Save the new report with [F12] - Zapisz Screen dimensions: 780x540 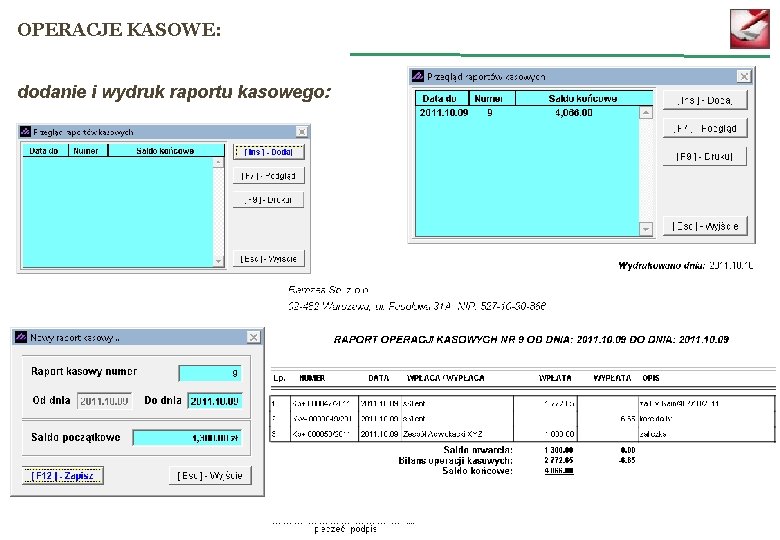click(x=63, y=475)
